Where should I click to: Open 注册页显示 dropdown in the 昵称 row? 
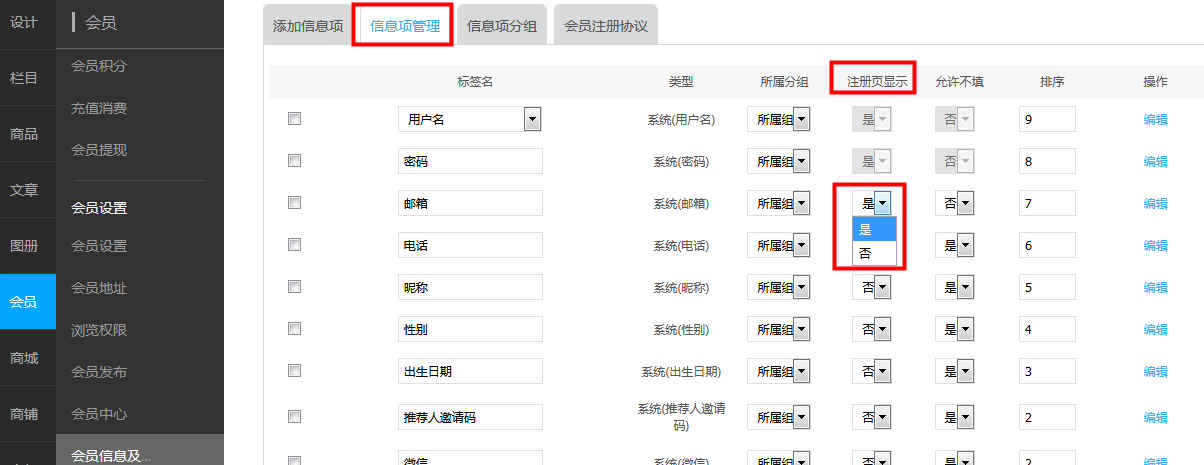coord(871,287)
